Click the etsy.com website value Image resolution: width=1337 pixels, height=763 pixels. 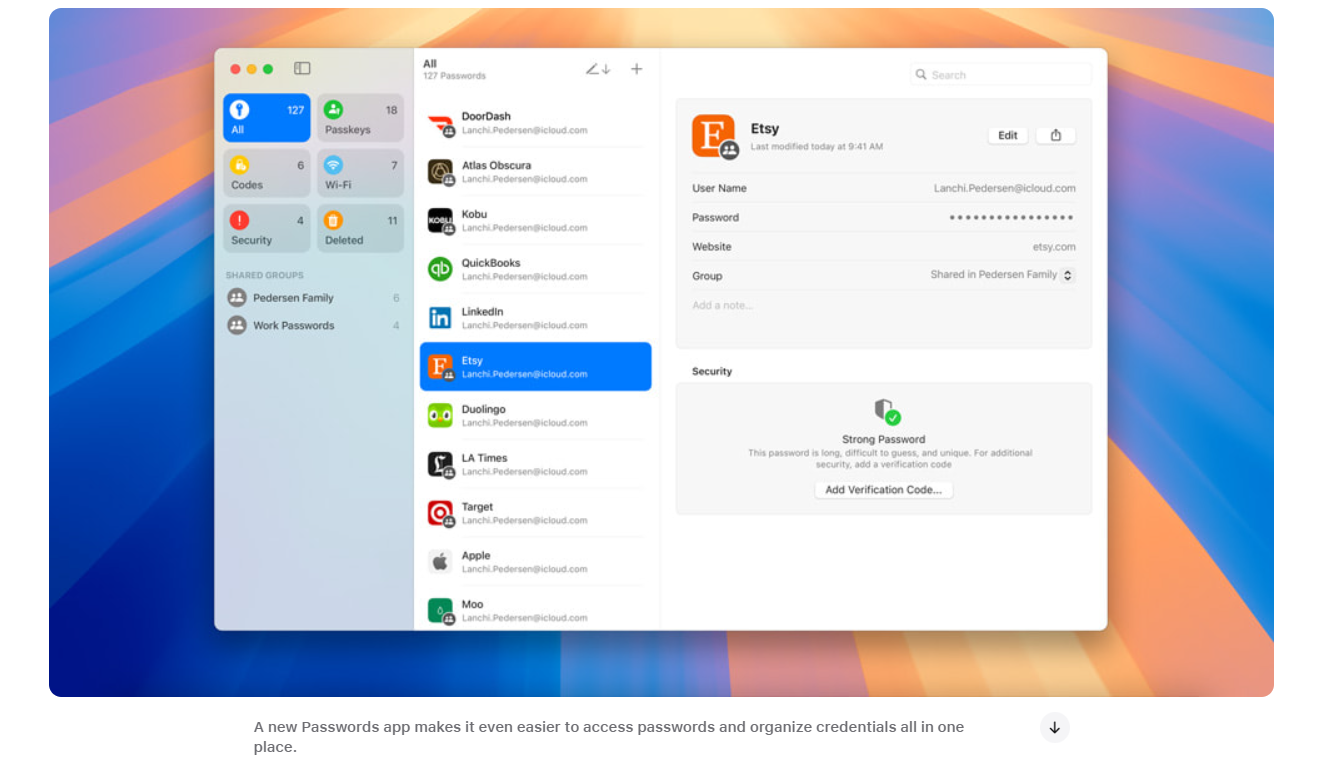1054,247
